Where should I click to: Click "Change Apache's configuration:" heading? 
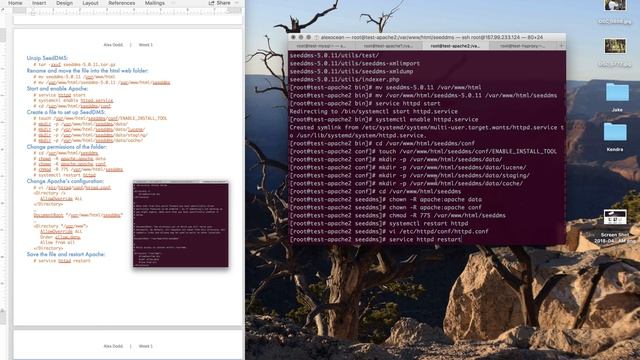[x=65, y=181]
